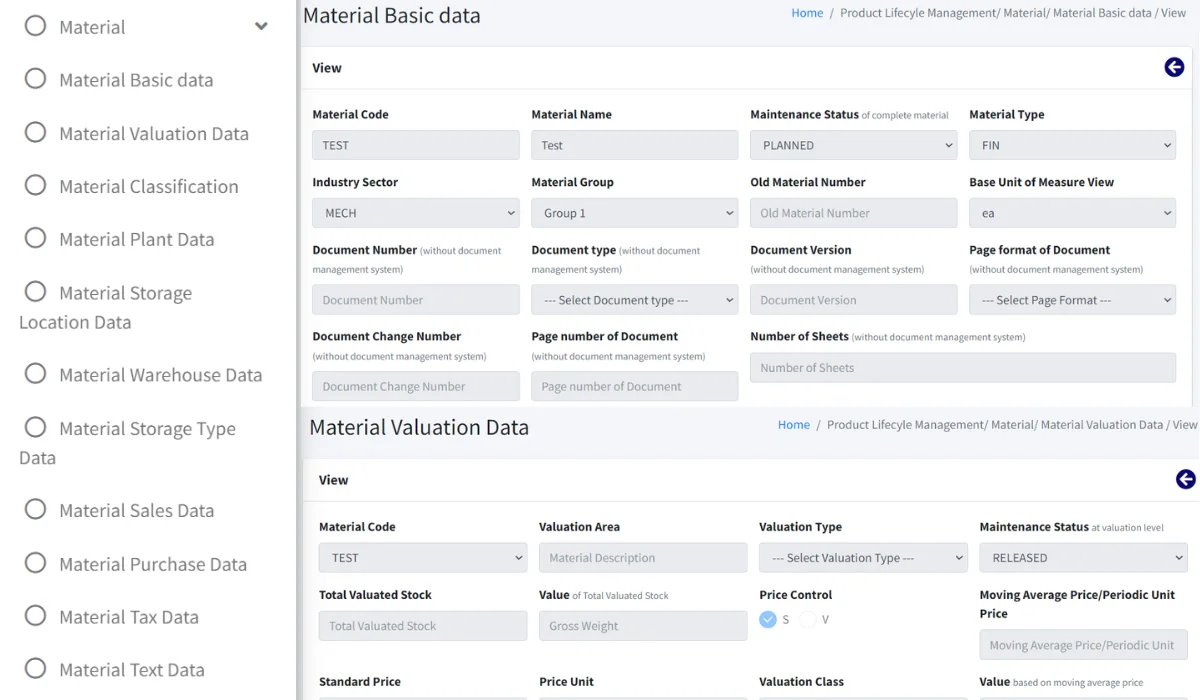Open the Base Unit of Measure dropdown

click(1071, 212)
